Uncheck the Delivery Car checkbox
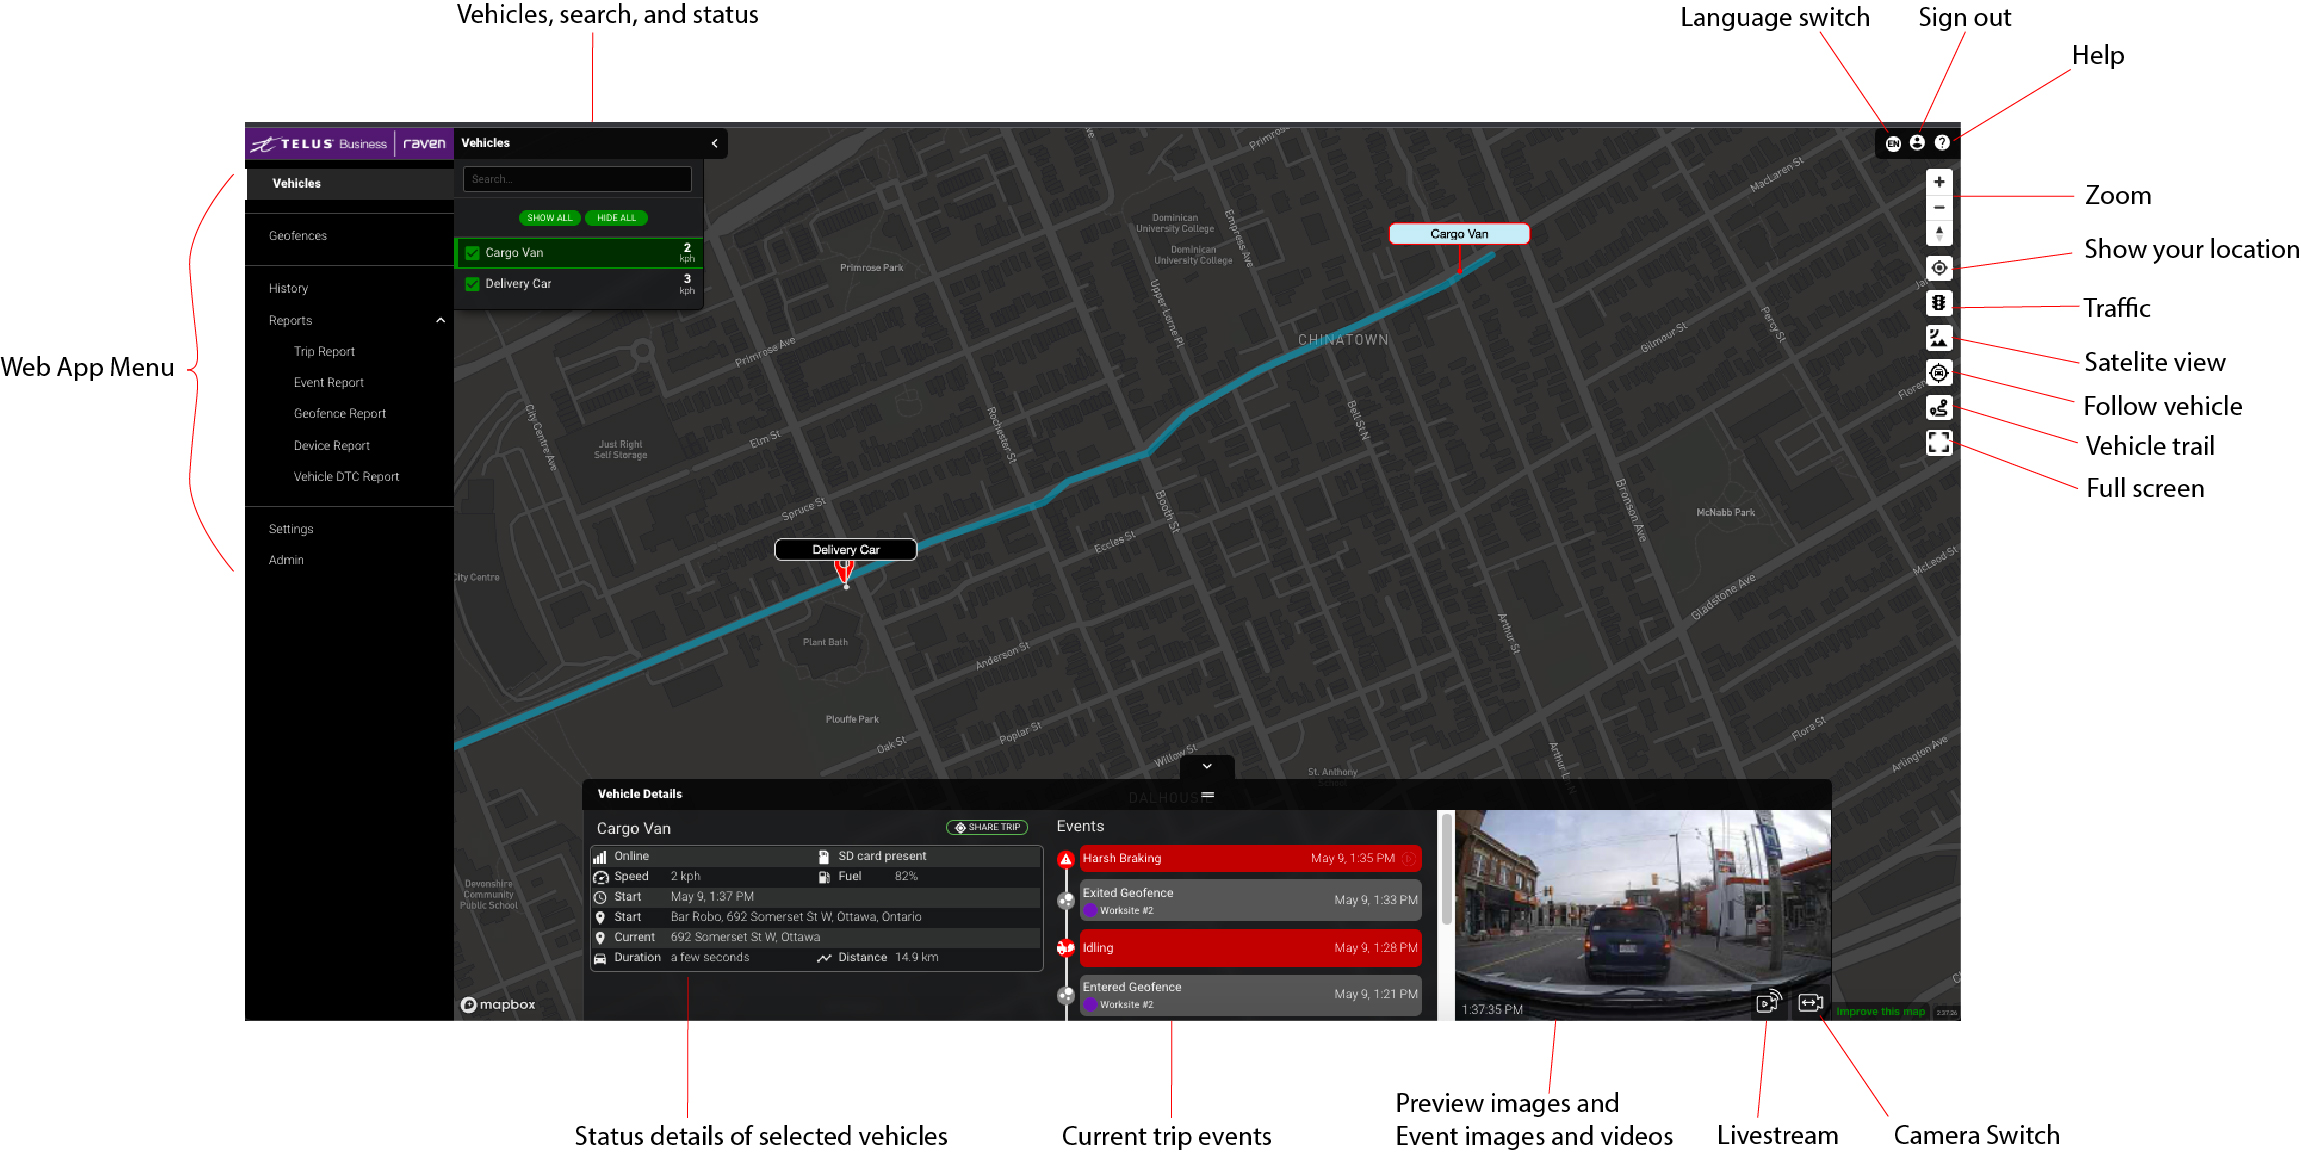The image size is (2301, 1152). click(x=473, y=284)
